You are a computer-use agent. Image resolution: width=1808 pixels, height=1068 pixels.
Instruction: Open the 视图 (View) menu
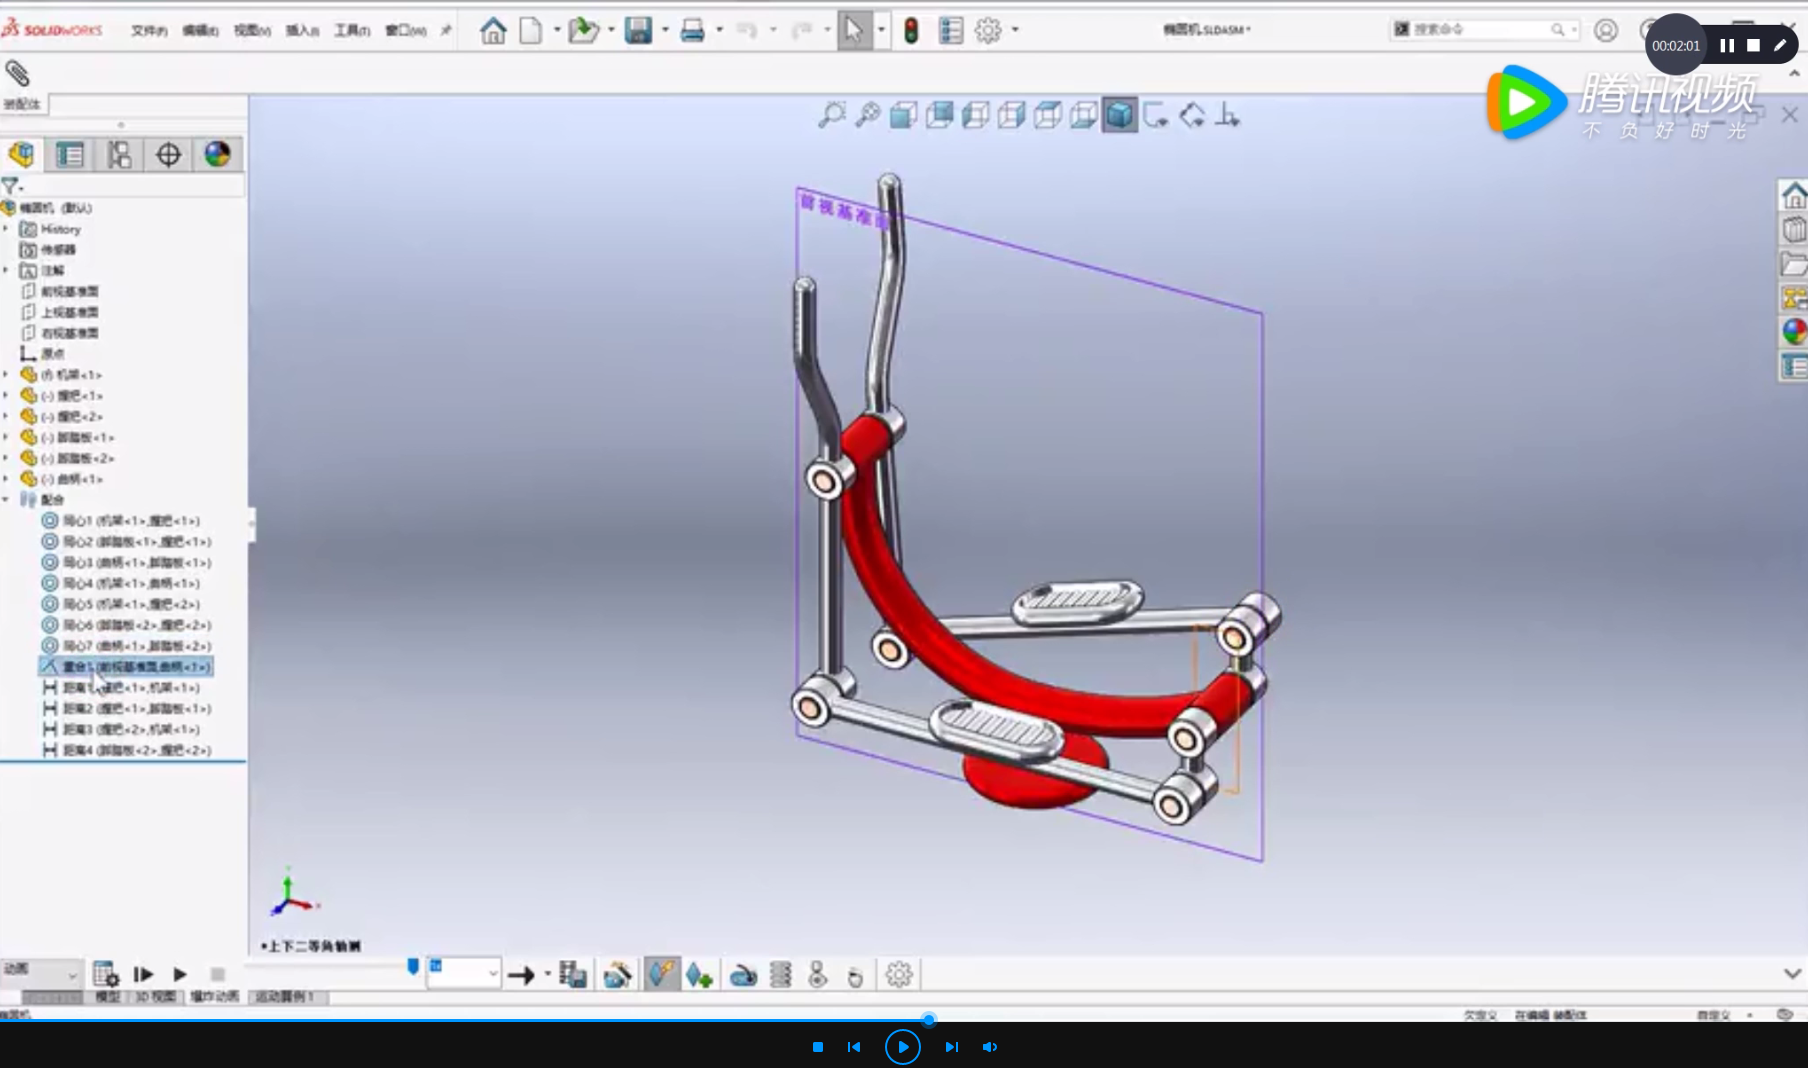point(252,31)
